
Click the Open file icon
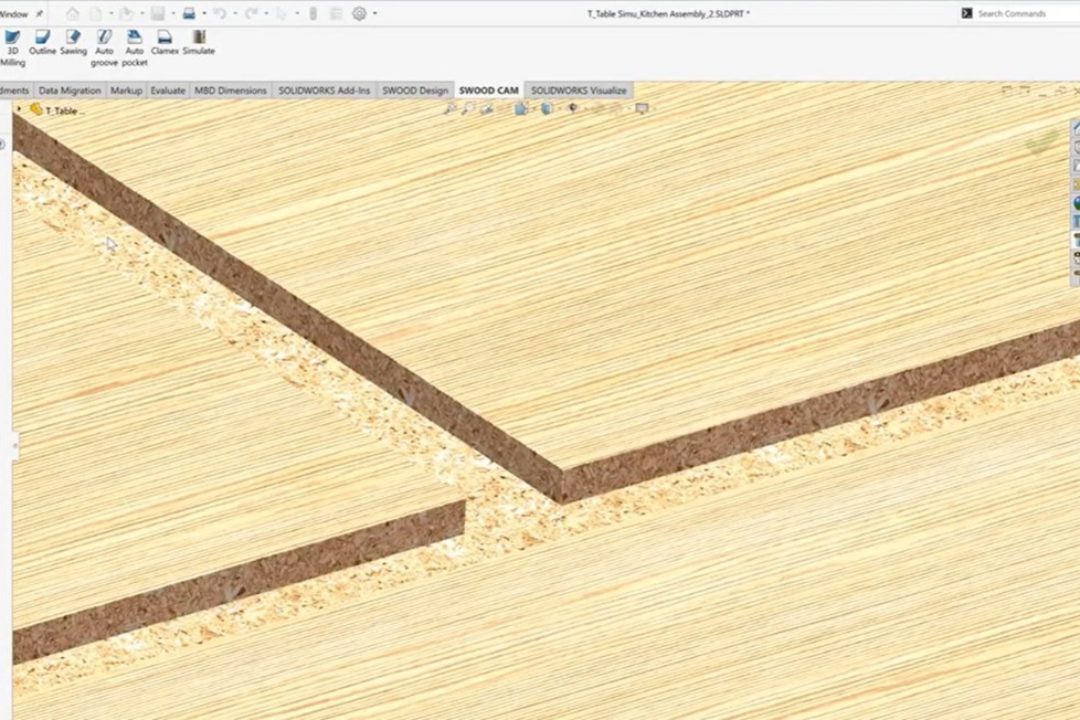click(127, 13)
